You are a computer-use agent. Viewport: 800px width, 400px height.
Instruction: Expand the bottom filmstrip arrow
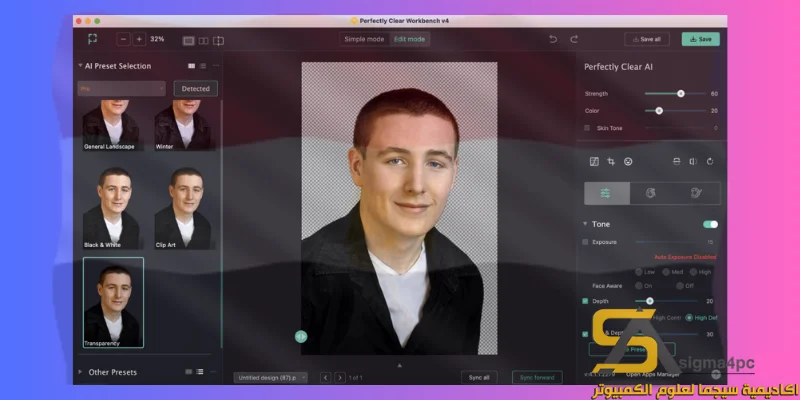pyautogui.click(x=399, y=365)
